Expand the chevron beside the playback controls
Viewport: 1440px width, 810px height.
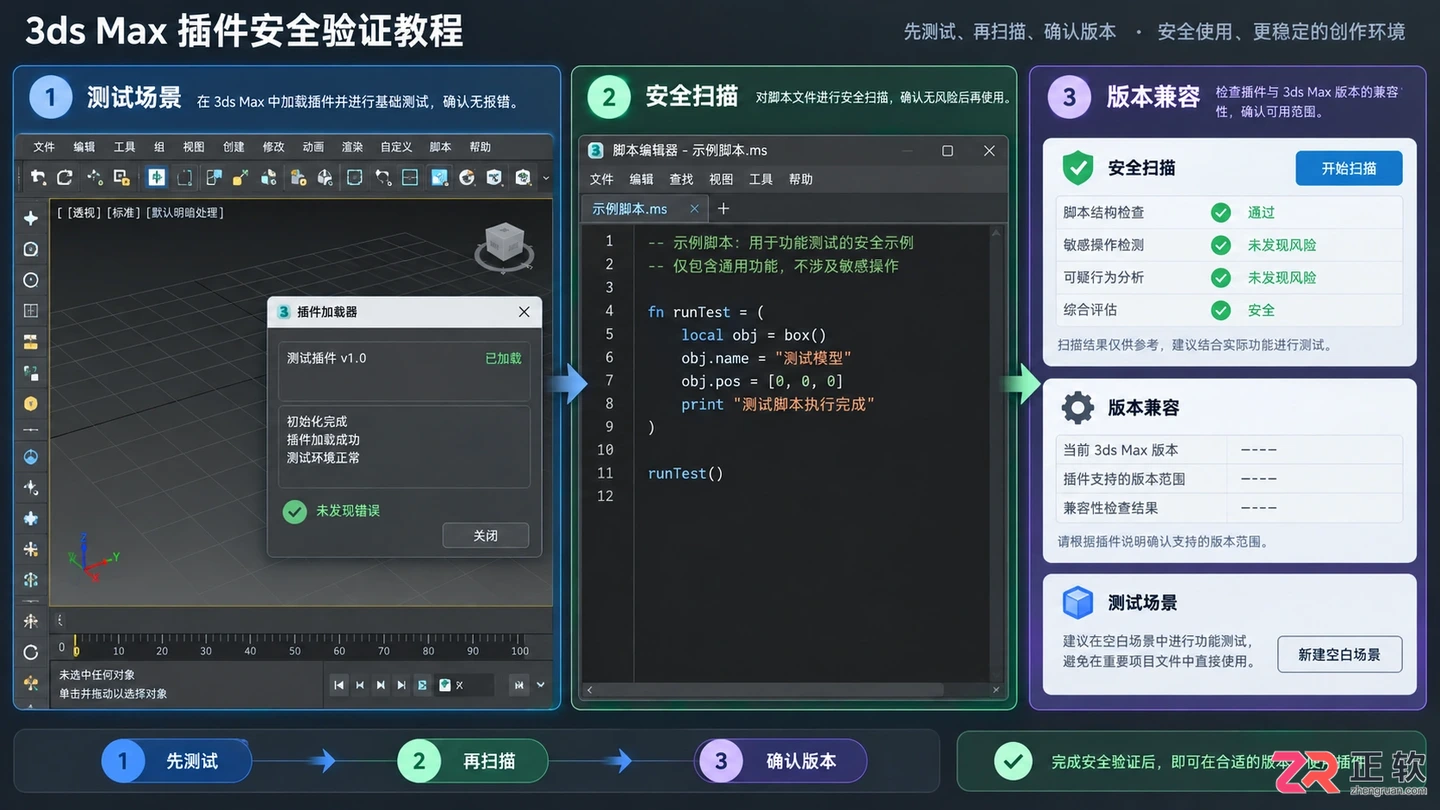pyautogui.click(x=541, y=685)
